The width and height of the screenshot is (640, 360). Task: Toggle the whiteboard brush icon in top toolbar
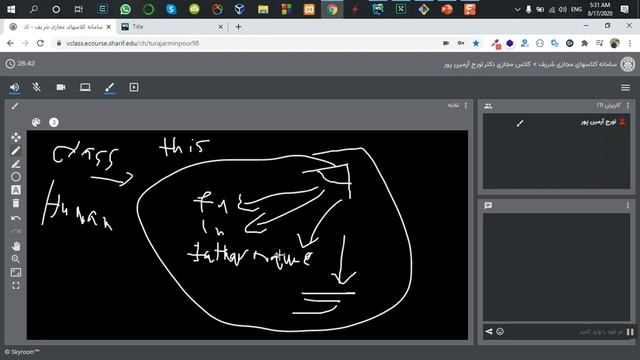click(x=109, y=87)
